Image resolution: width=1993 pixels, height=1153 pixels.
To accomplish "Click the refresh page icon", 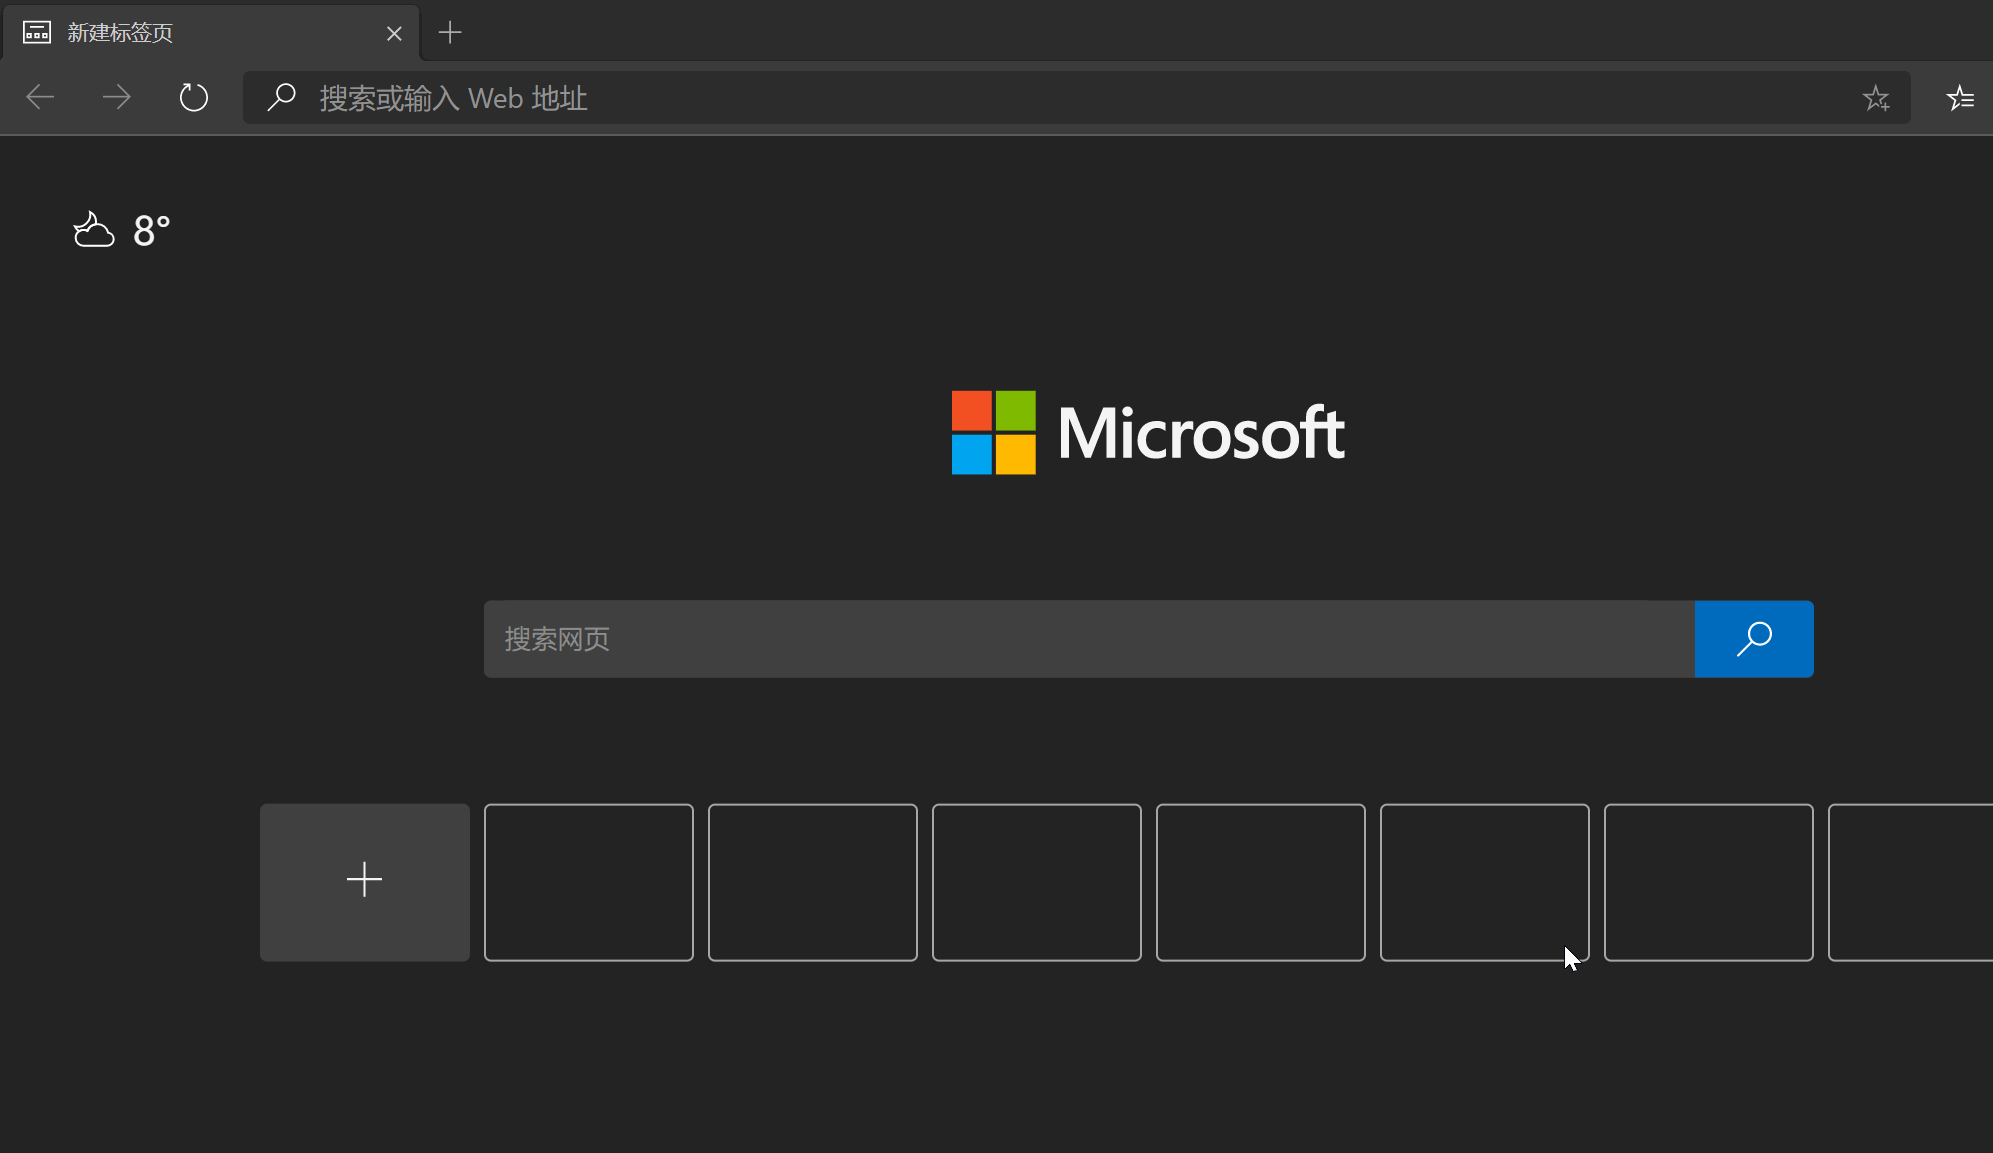I will coord(193,97).
